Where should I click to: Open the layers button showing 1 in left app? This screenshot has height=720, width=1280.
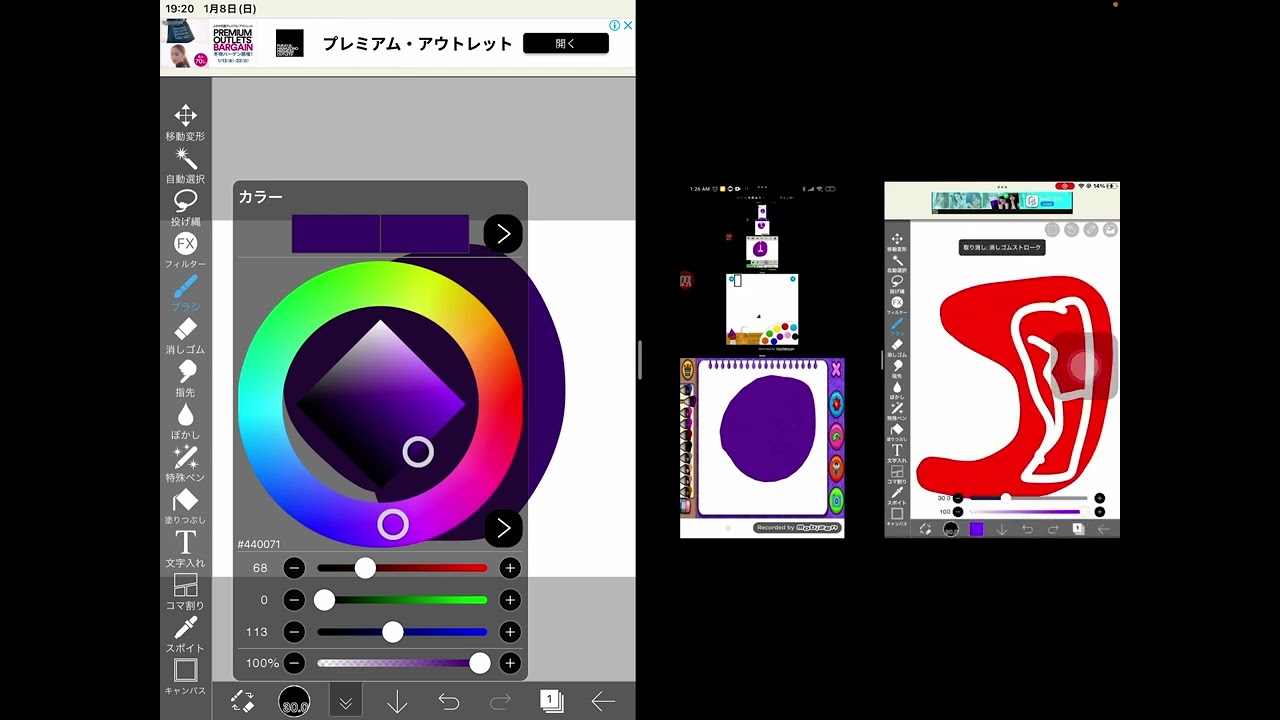pyautogui.click(x=551, y=701)
